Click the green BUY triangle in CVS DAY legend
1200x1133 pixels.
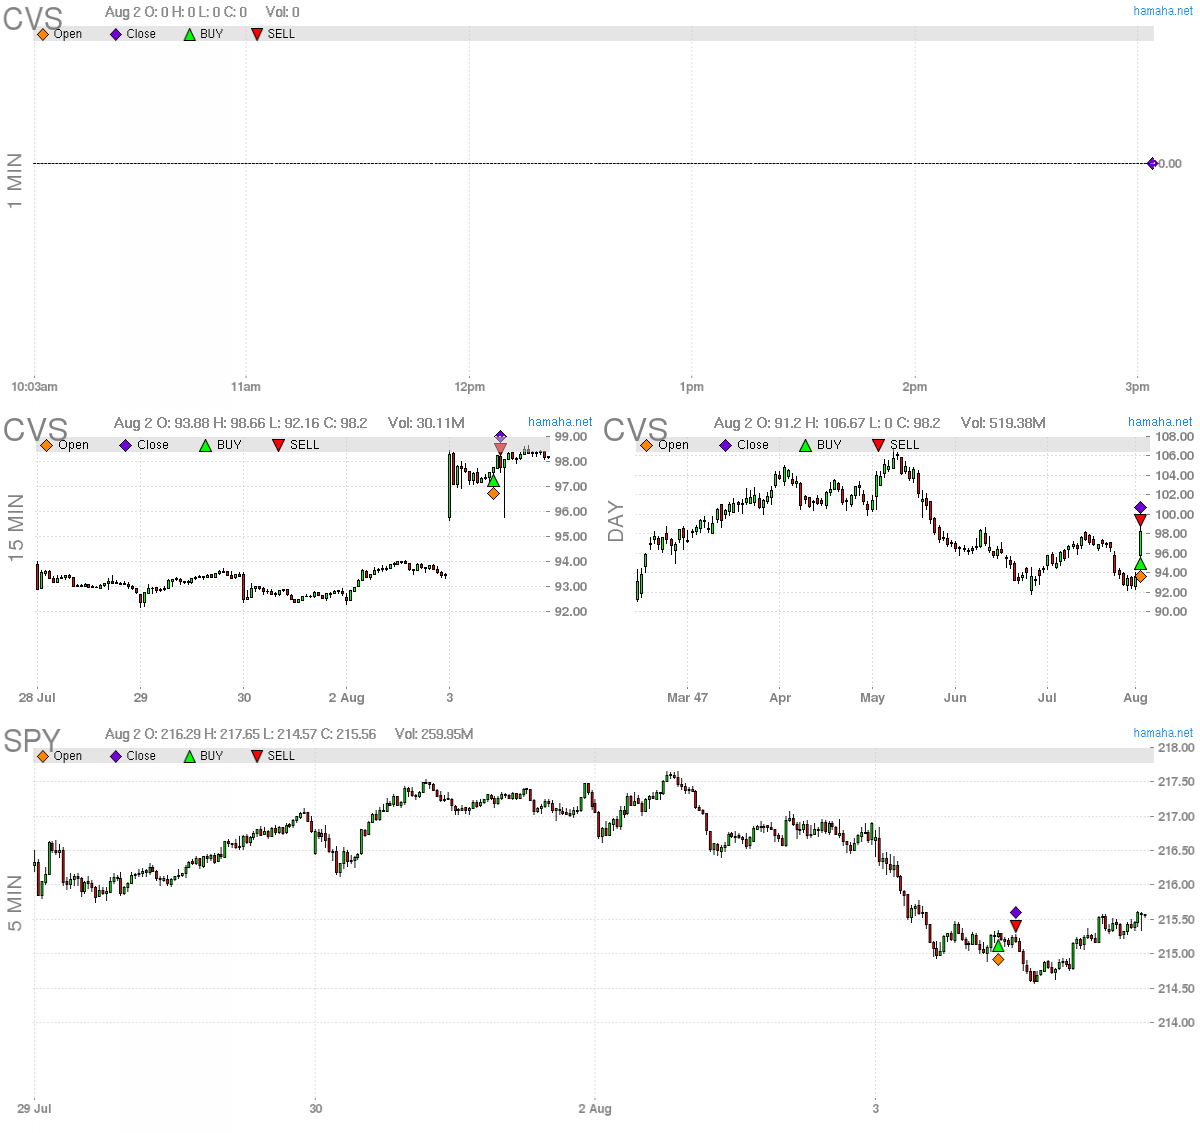click(x=805, y=445)
